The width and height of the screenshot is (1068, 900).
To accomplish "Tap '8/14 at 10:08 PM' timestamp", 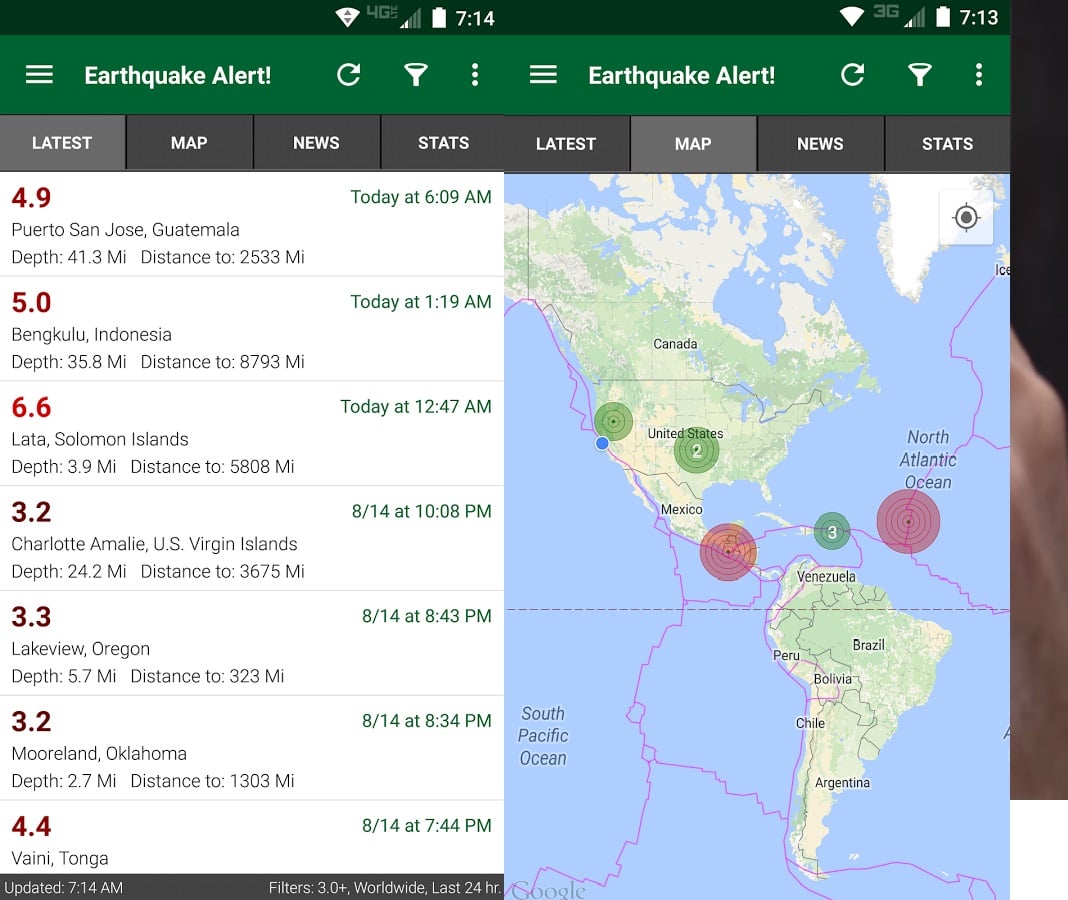I will coord(422,512).
